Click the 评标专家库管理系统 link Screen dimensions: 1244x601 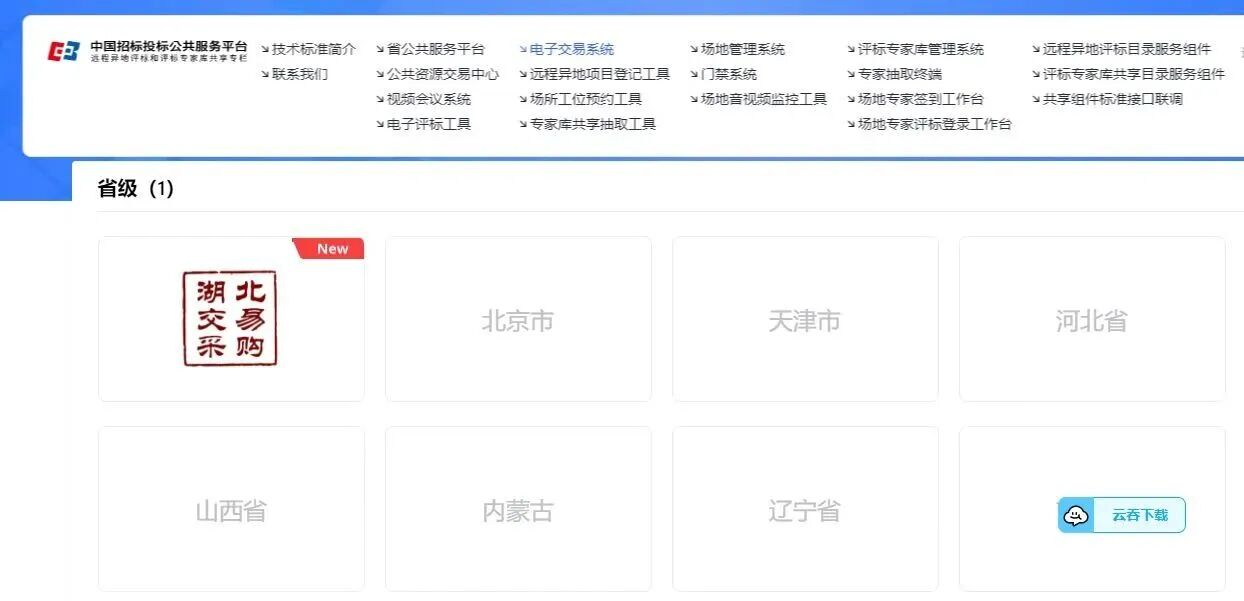click(920, 47)
